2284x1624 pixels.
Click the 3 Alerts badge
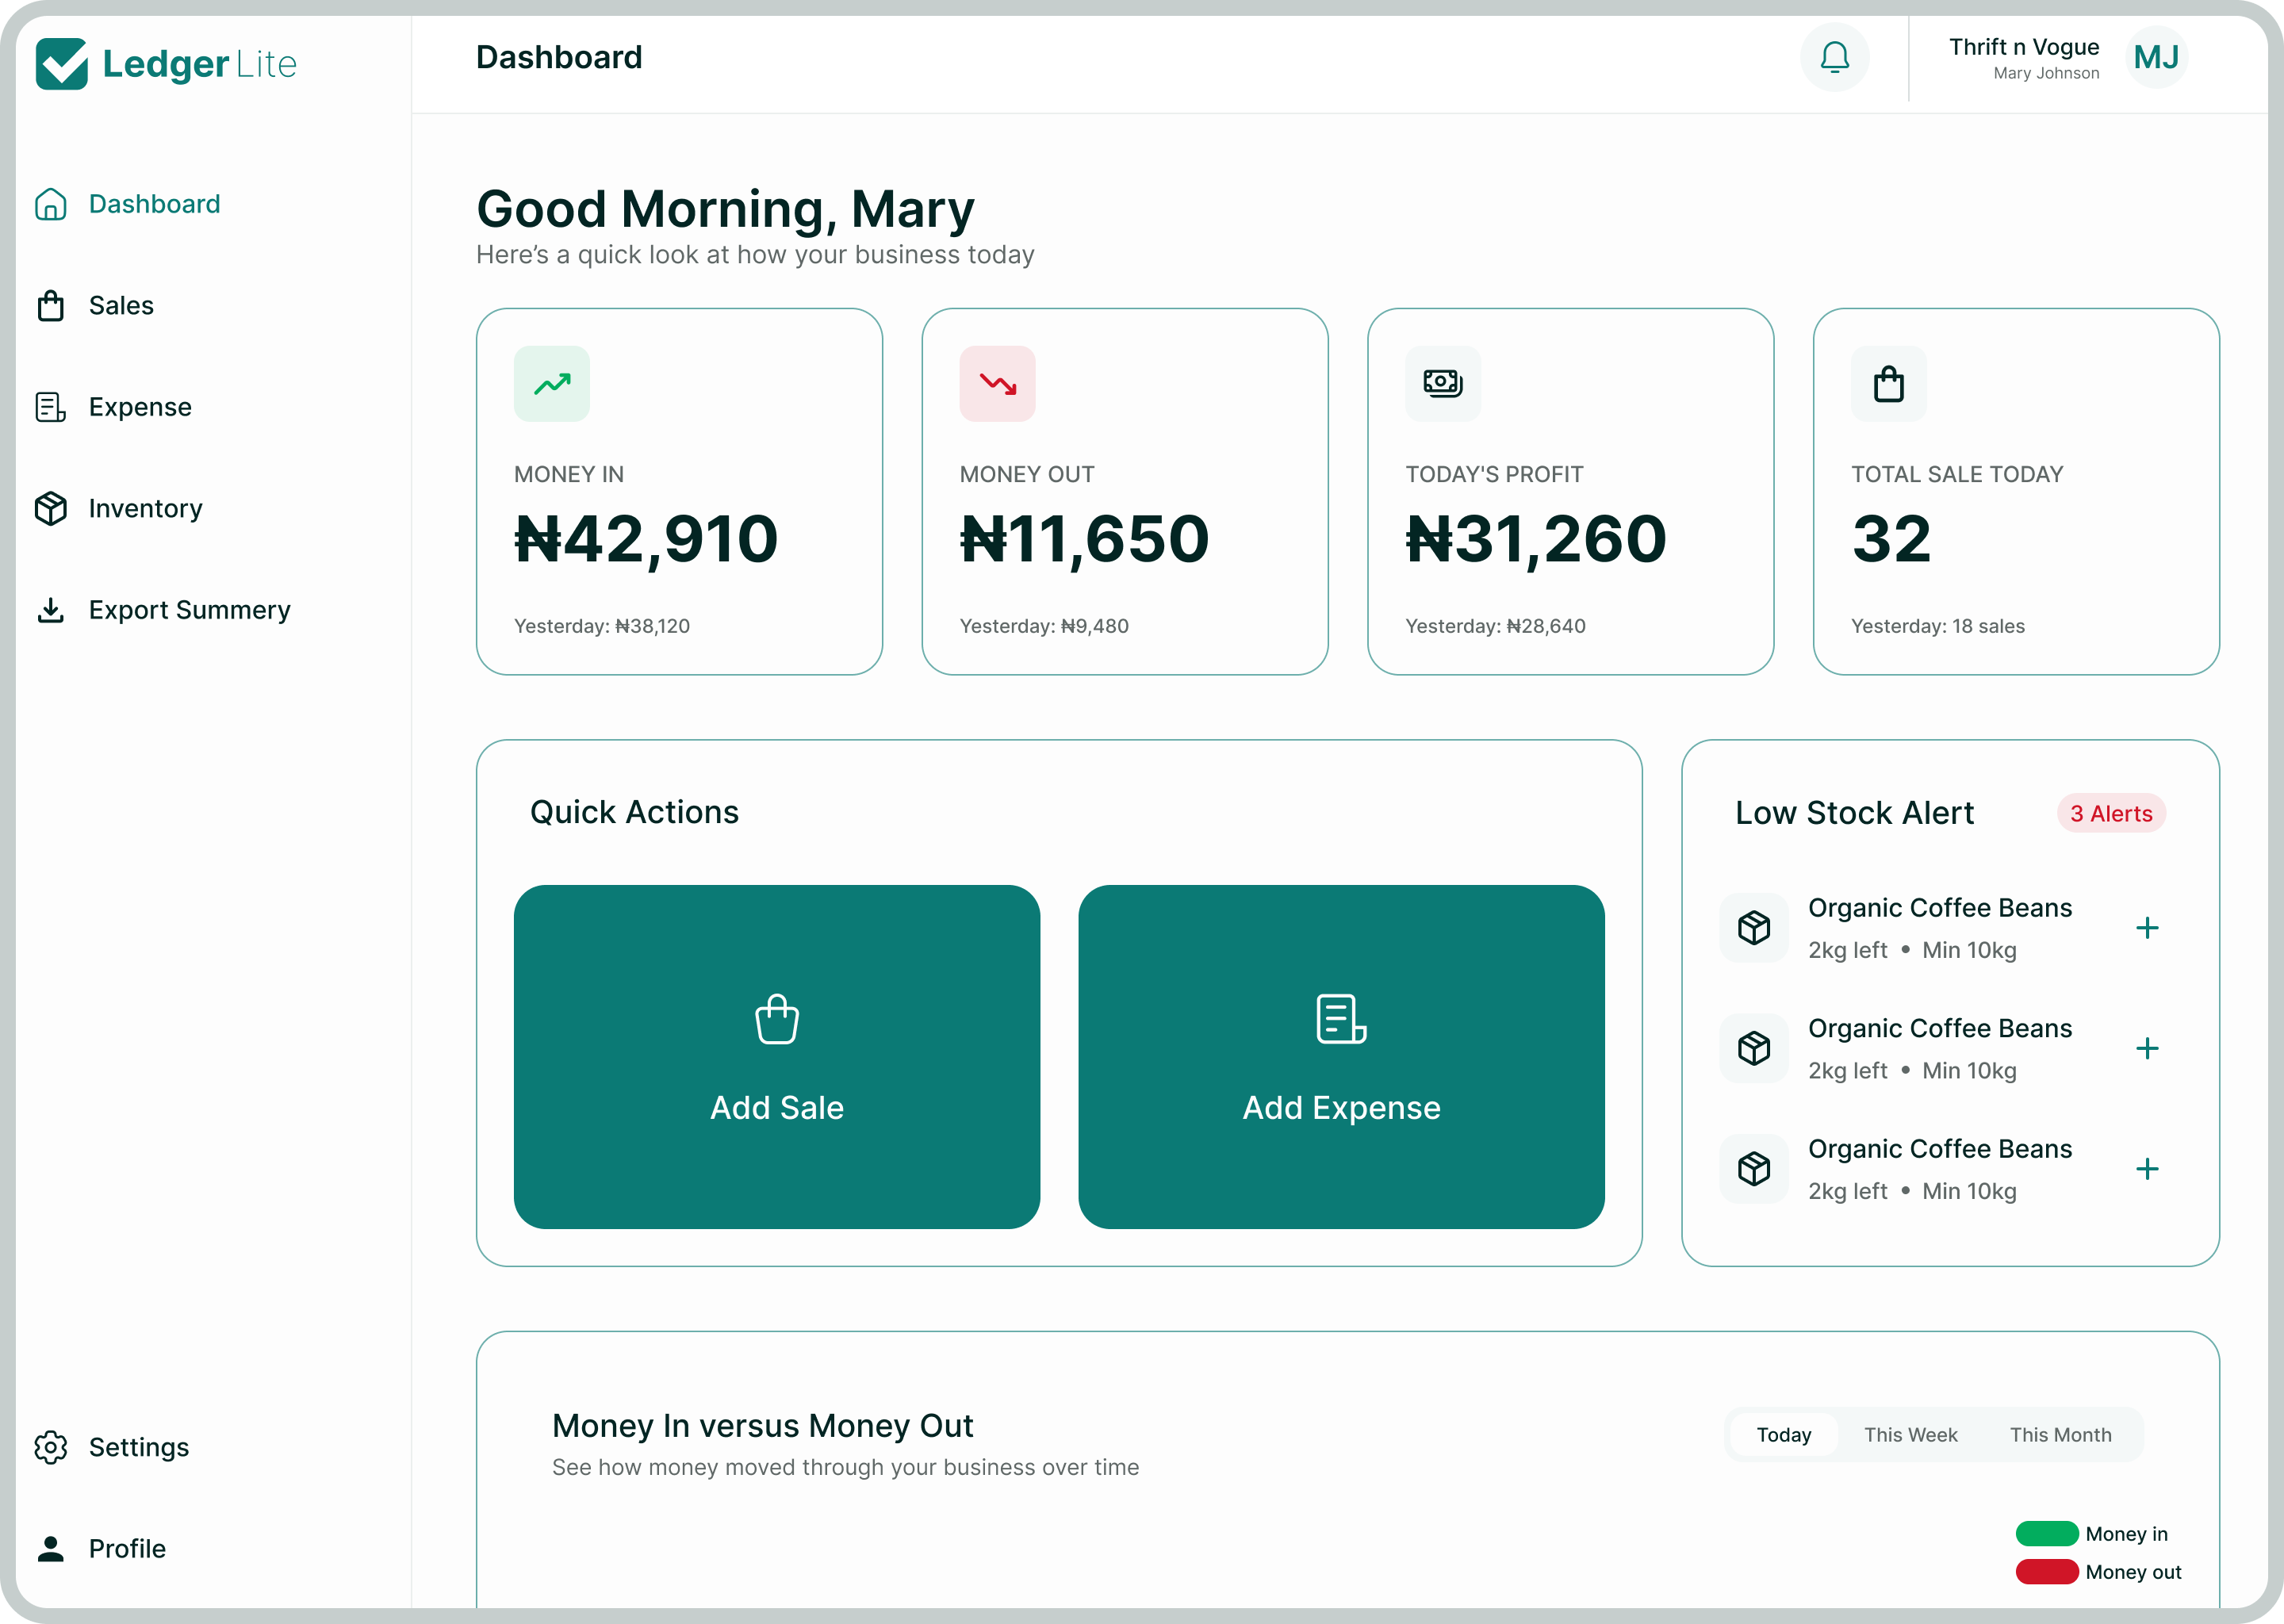pyautogui.click(x=2111, y=814)
